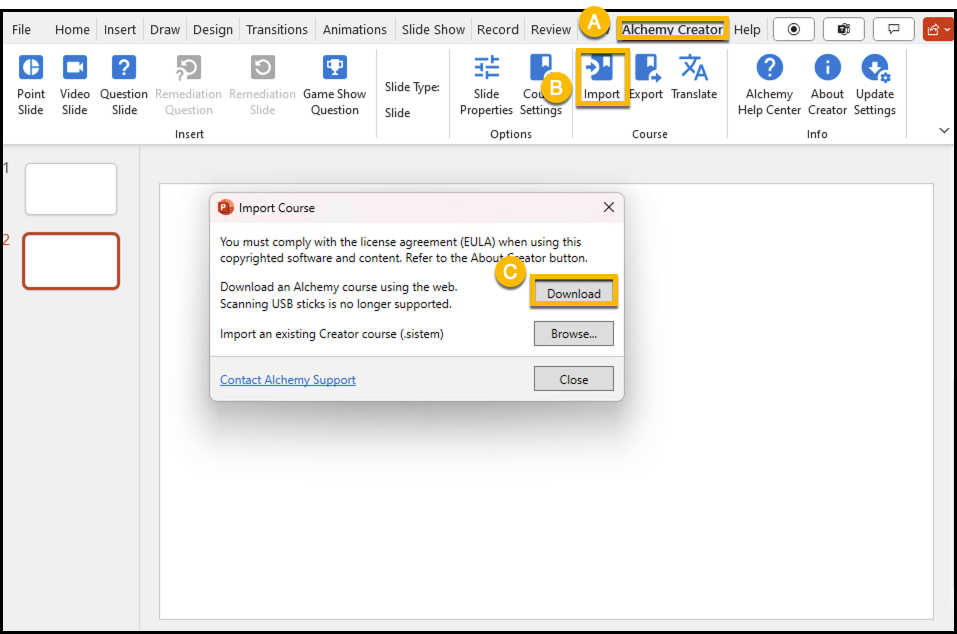Screen dimensions: 957x634
Task: Open About Creator info
Action: [827, 84]
